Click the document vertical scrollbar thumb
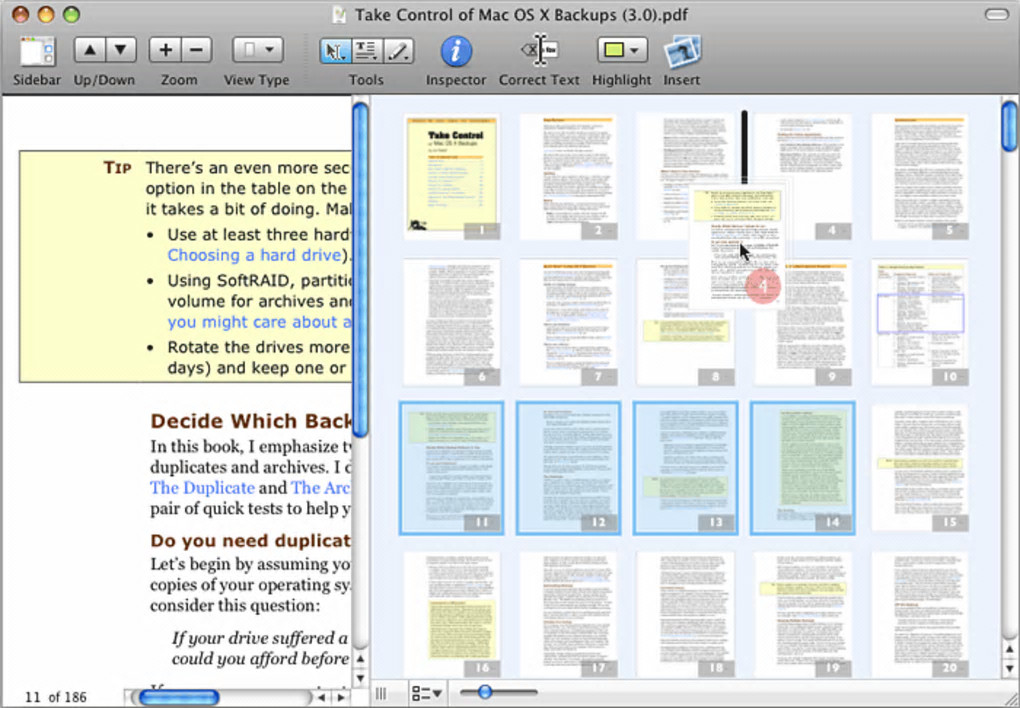 click(360, 270)
